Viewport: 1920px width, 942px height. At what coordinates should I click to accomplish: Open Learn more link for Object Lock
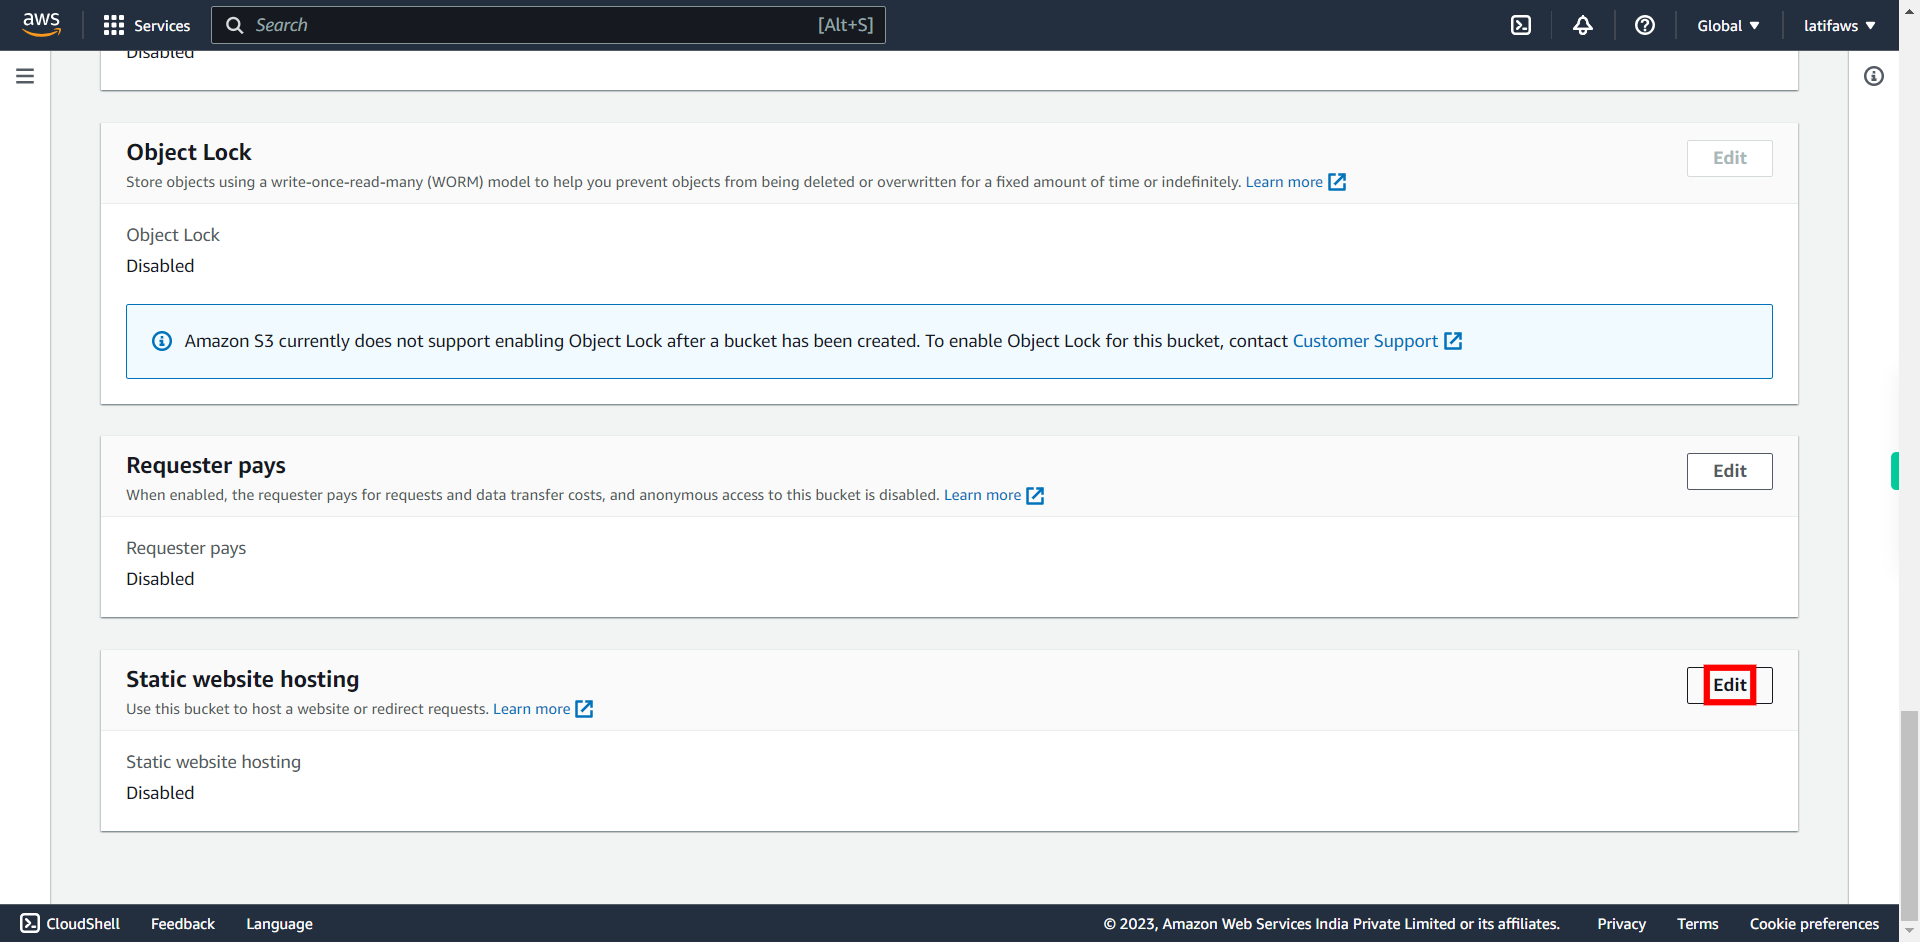(1284, 182)
